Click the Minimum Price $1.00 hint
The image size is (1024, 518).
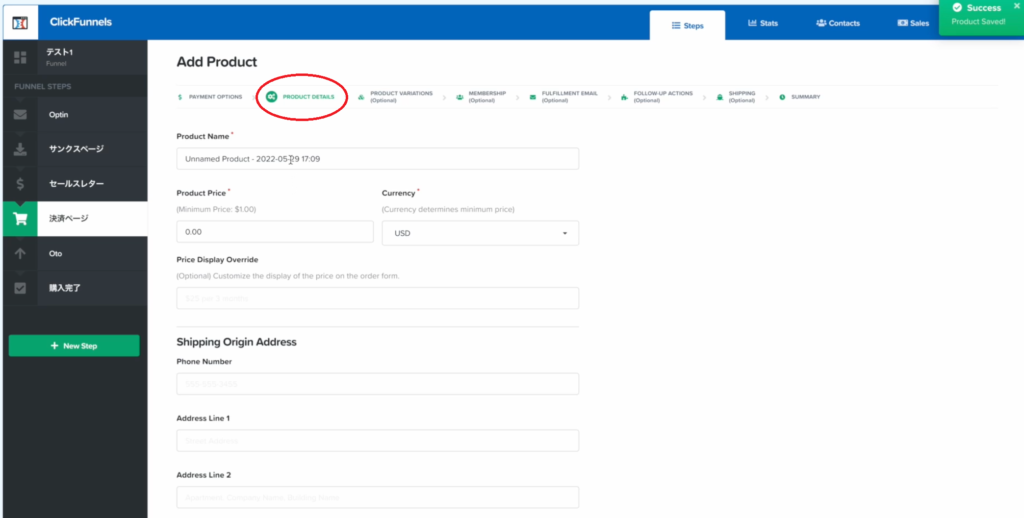coord(217,210)
